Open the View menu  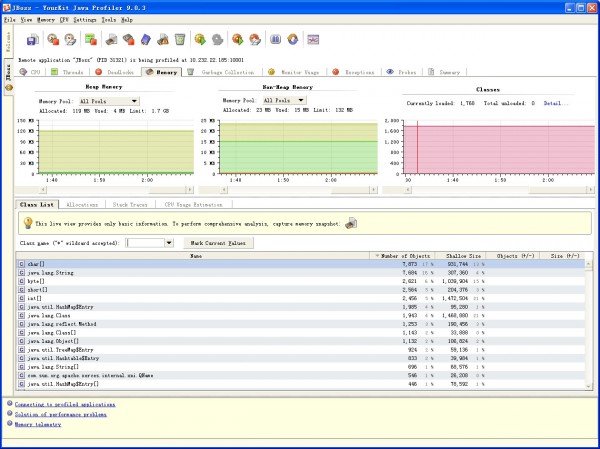point(26,20)
